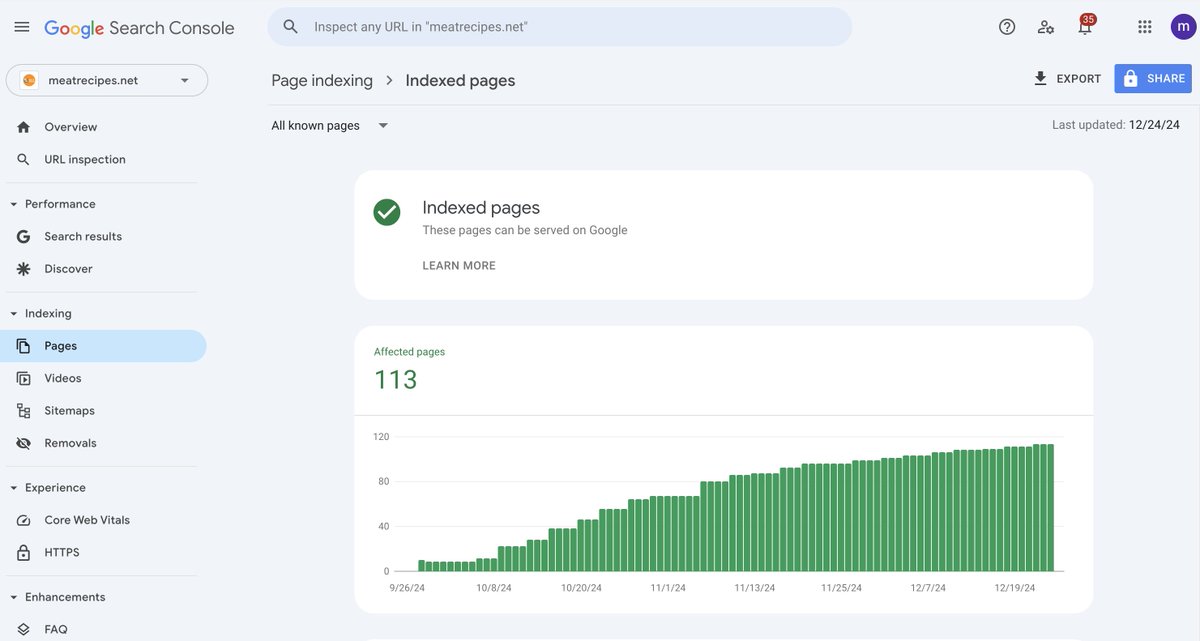The height and width of the screenshot is (641, 1200).
Task: Open Core Web Vitals report
Action: tap(87, 519)
